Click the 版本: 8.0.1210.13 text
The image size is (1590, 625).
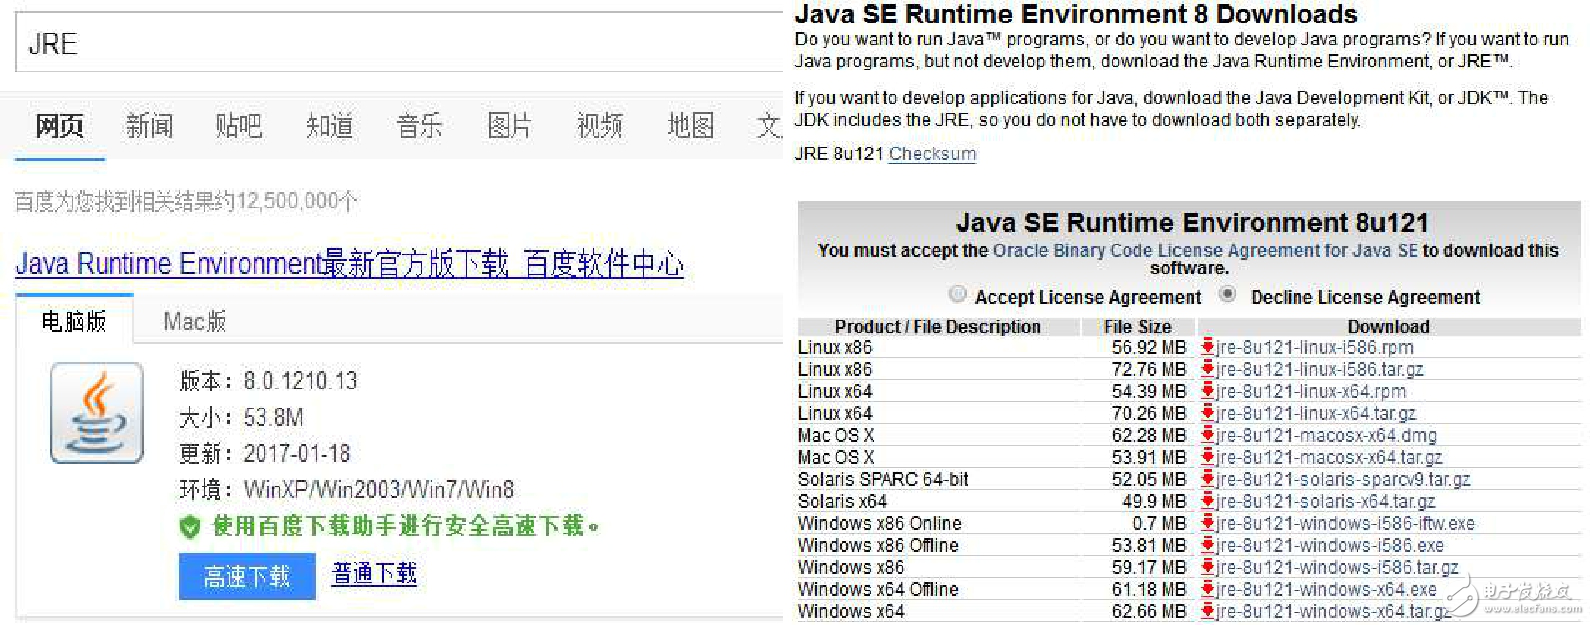point(268,381)
